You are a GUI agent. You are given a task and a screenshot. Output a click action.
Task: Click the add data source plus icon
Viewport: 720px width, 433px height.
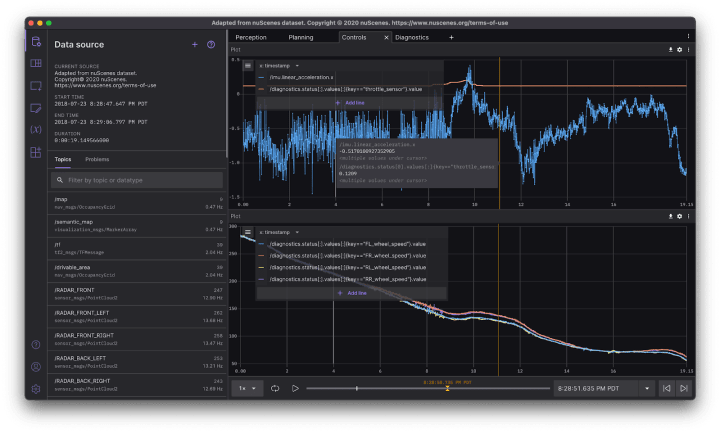point(194,45)
